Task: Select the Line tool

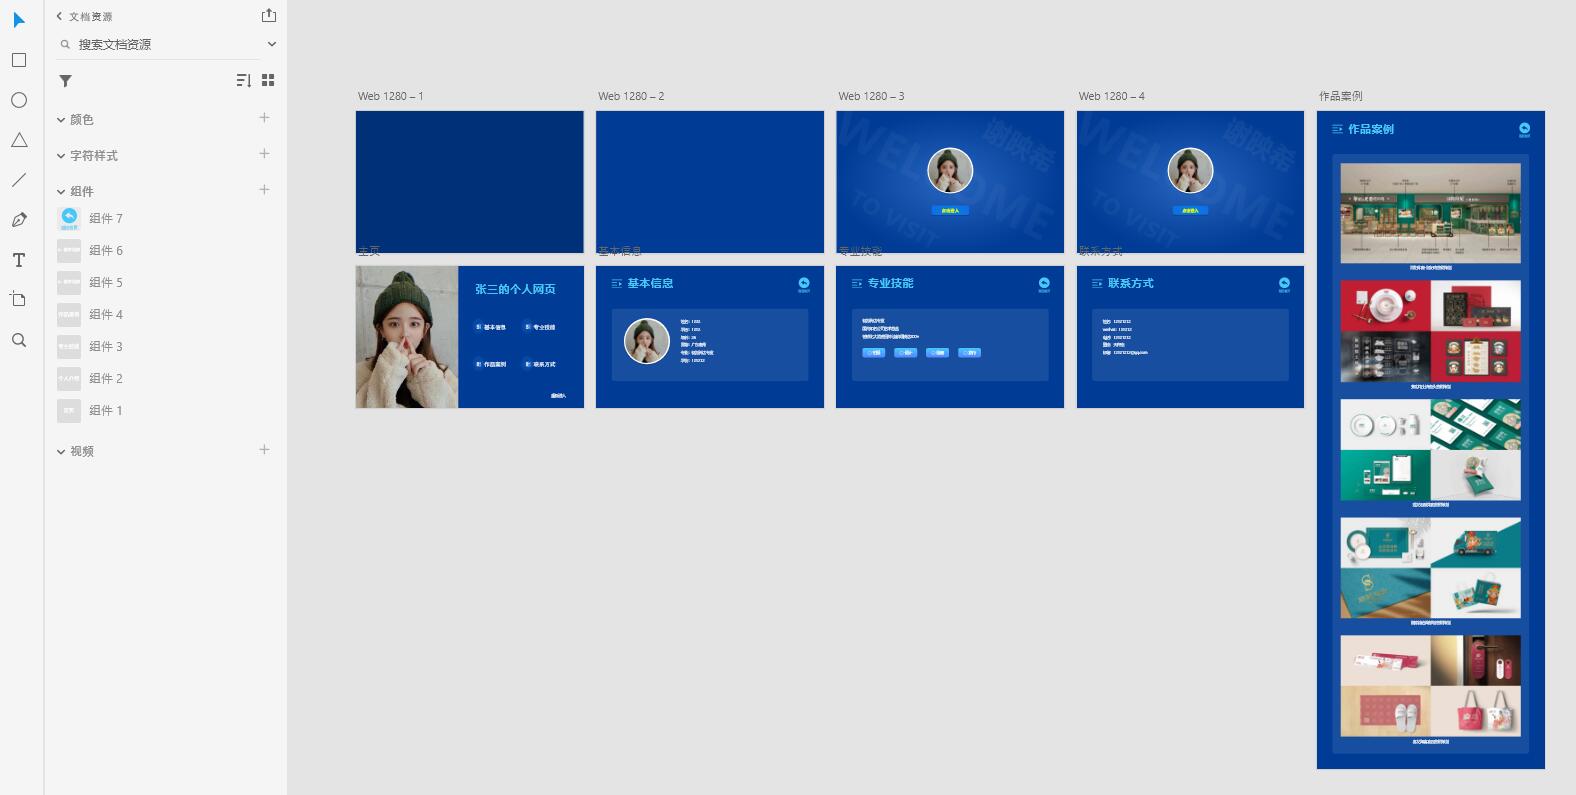Action: click(x=19, y=180)
